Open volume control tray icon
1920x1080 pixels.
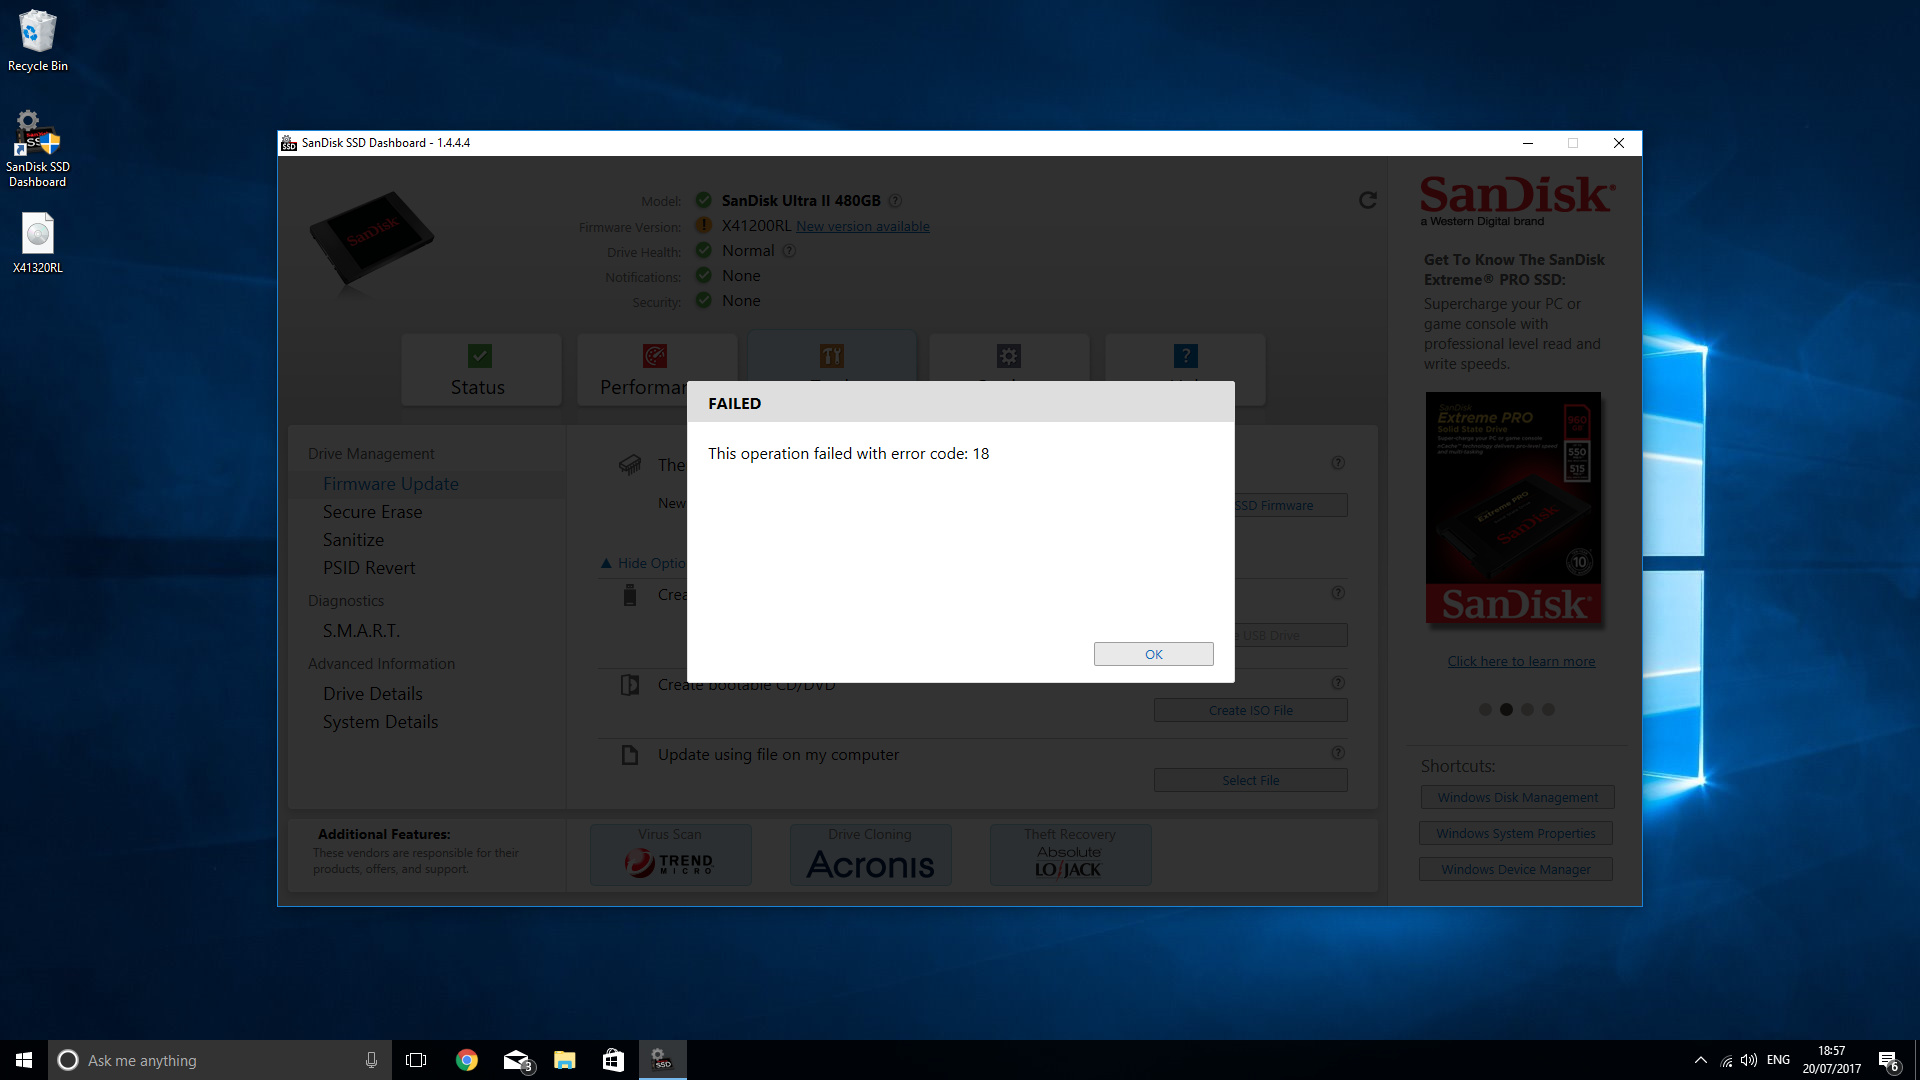1749,1060
